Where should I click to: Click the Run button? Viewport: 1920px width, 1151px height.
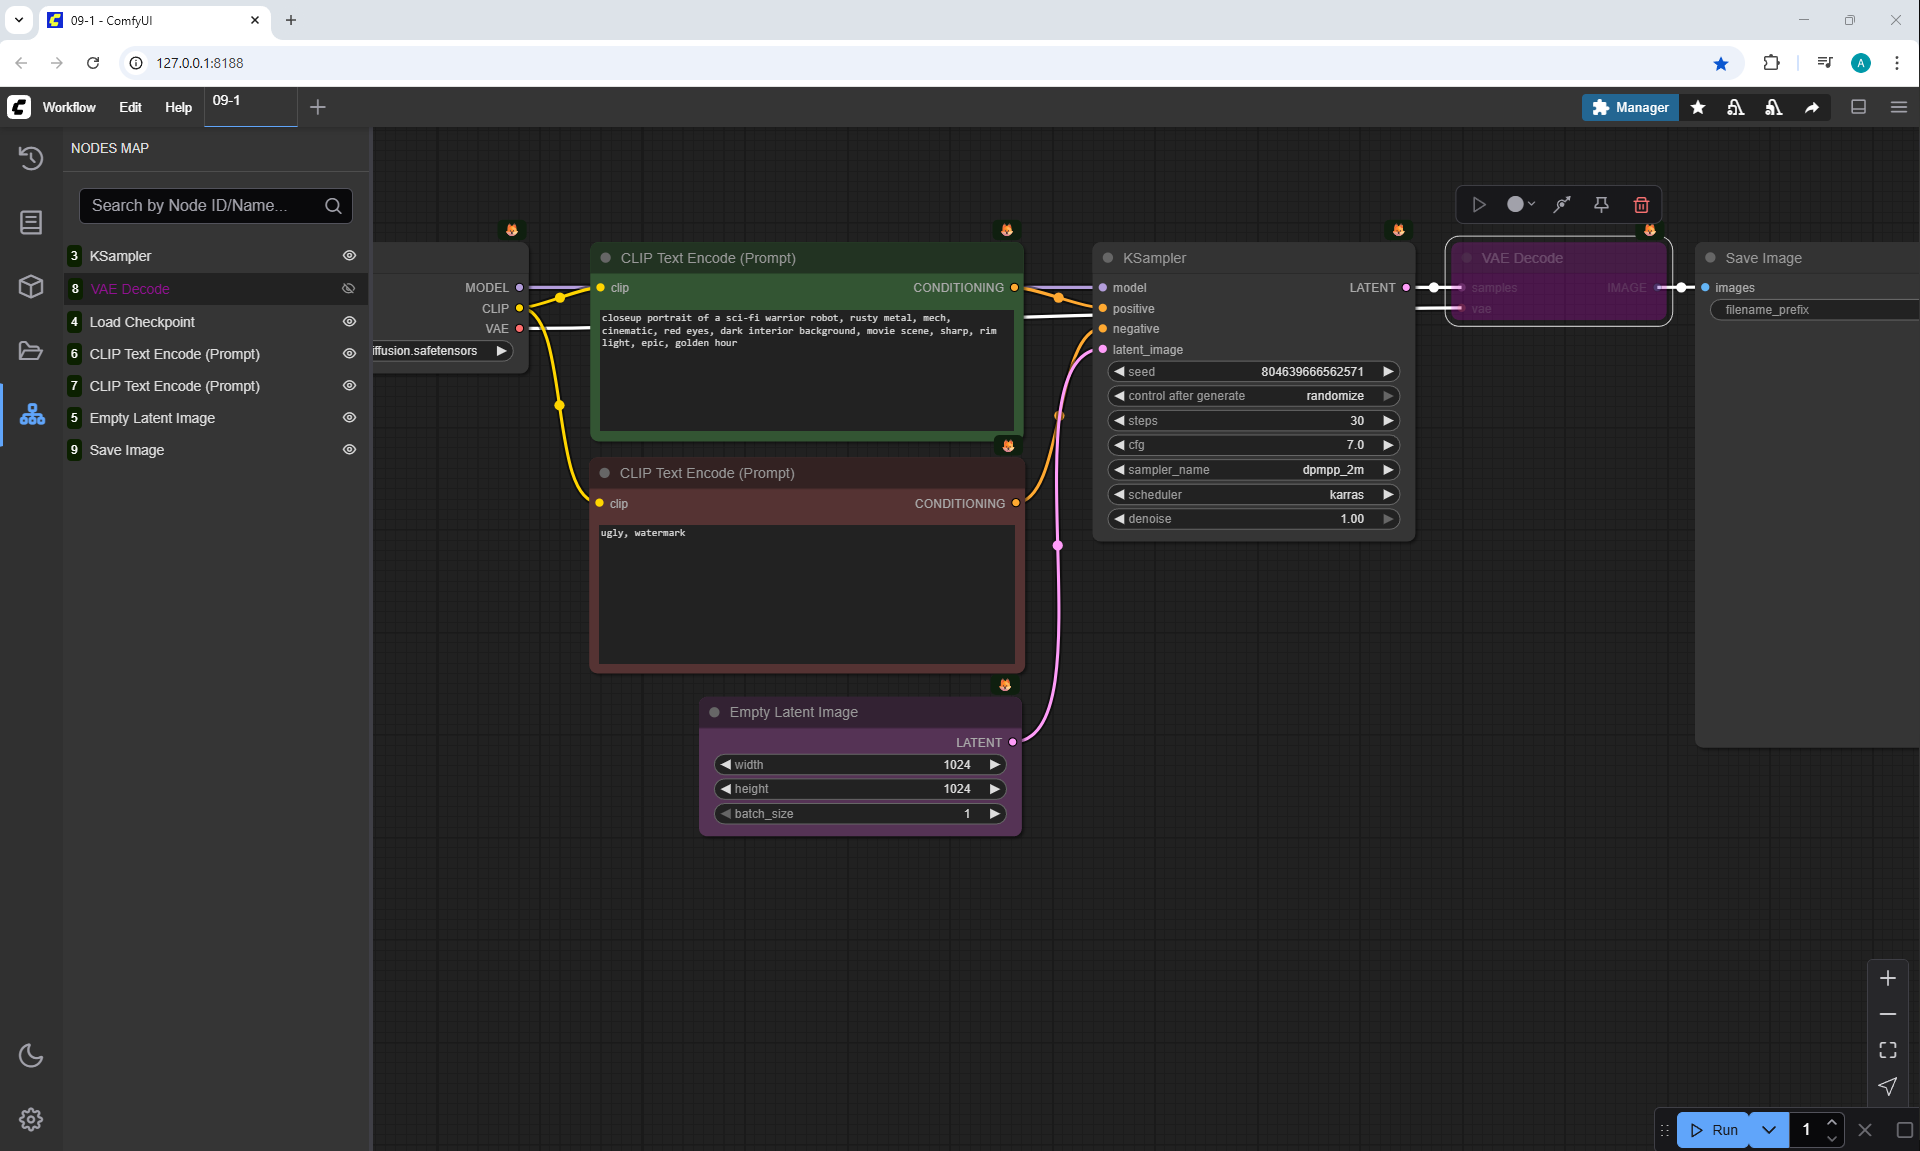pos(1714,1130)
